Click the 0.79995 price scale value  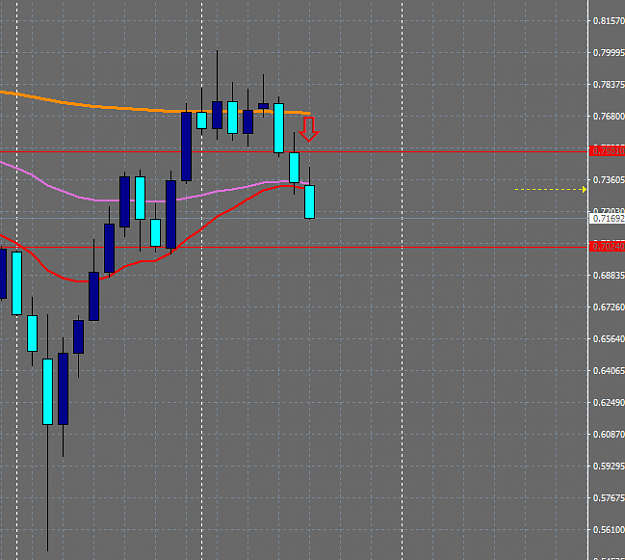coord(608,53)
